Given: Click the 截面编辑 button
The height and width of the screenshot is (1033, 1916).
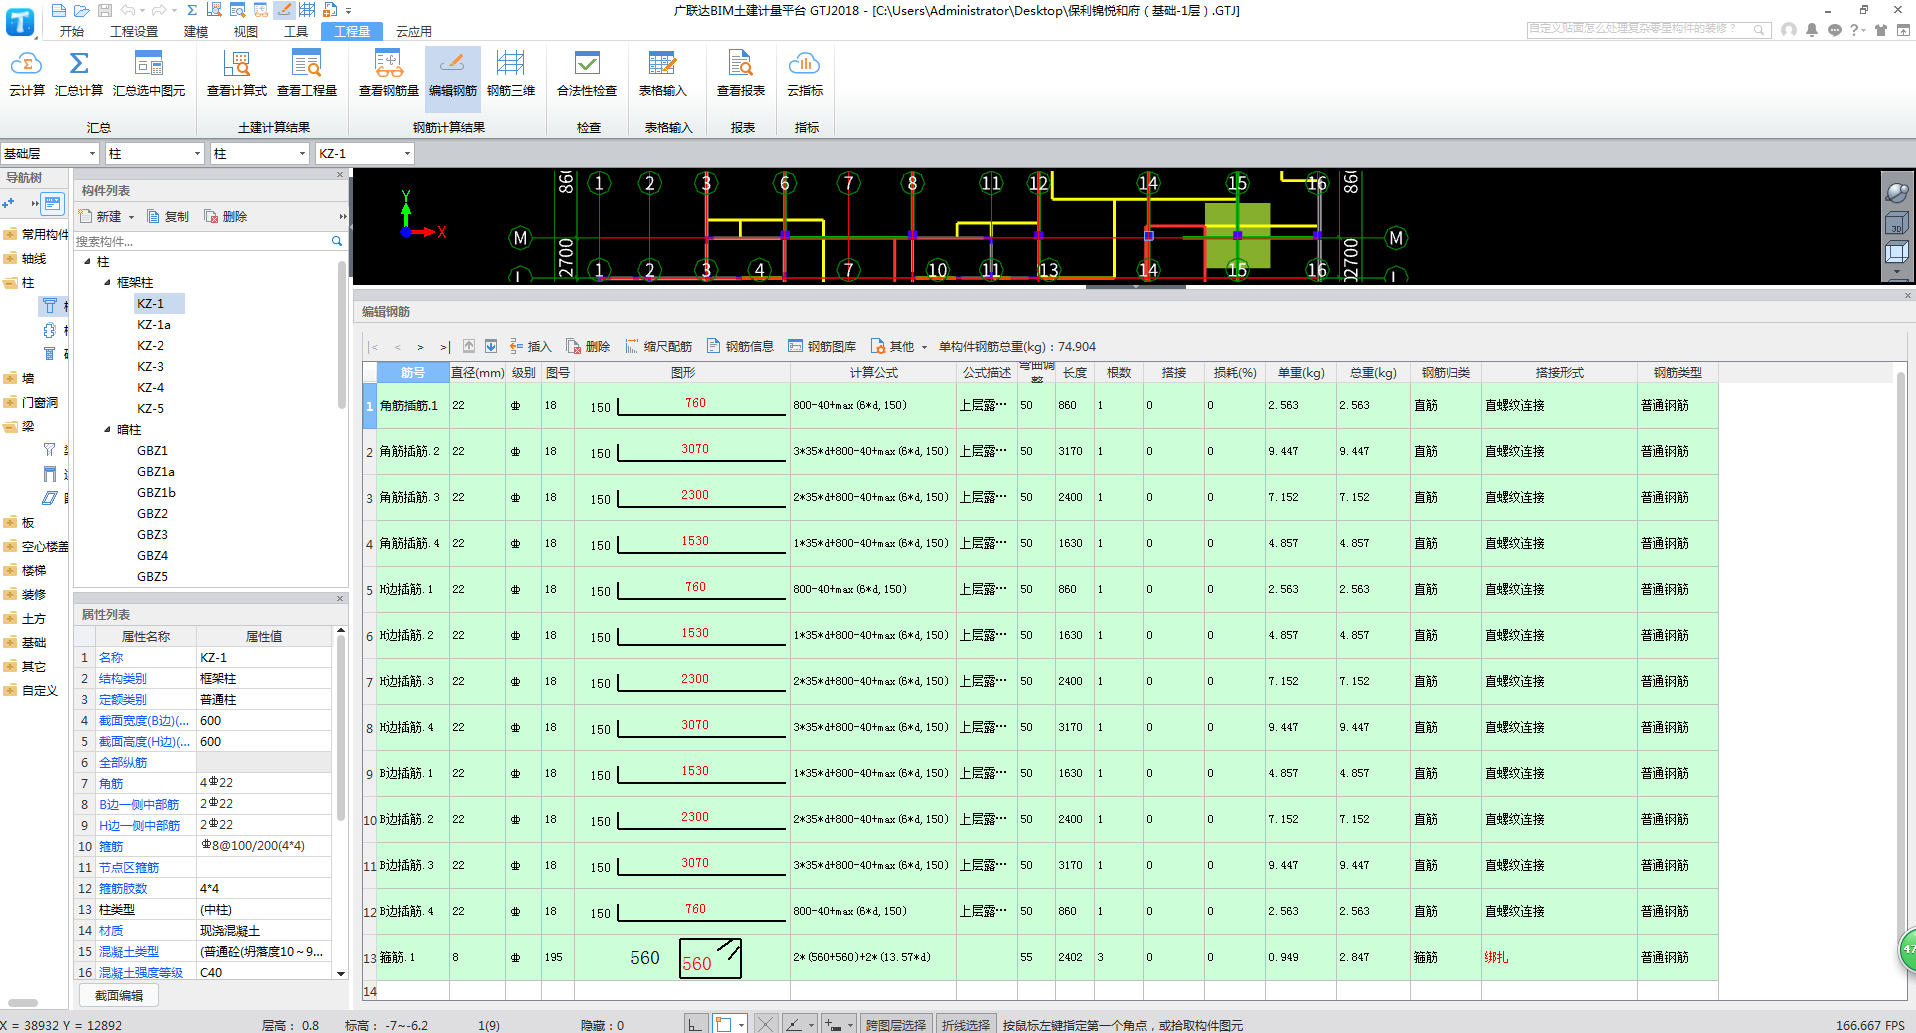Looking at the screenshot, I should click(119, 995).
